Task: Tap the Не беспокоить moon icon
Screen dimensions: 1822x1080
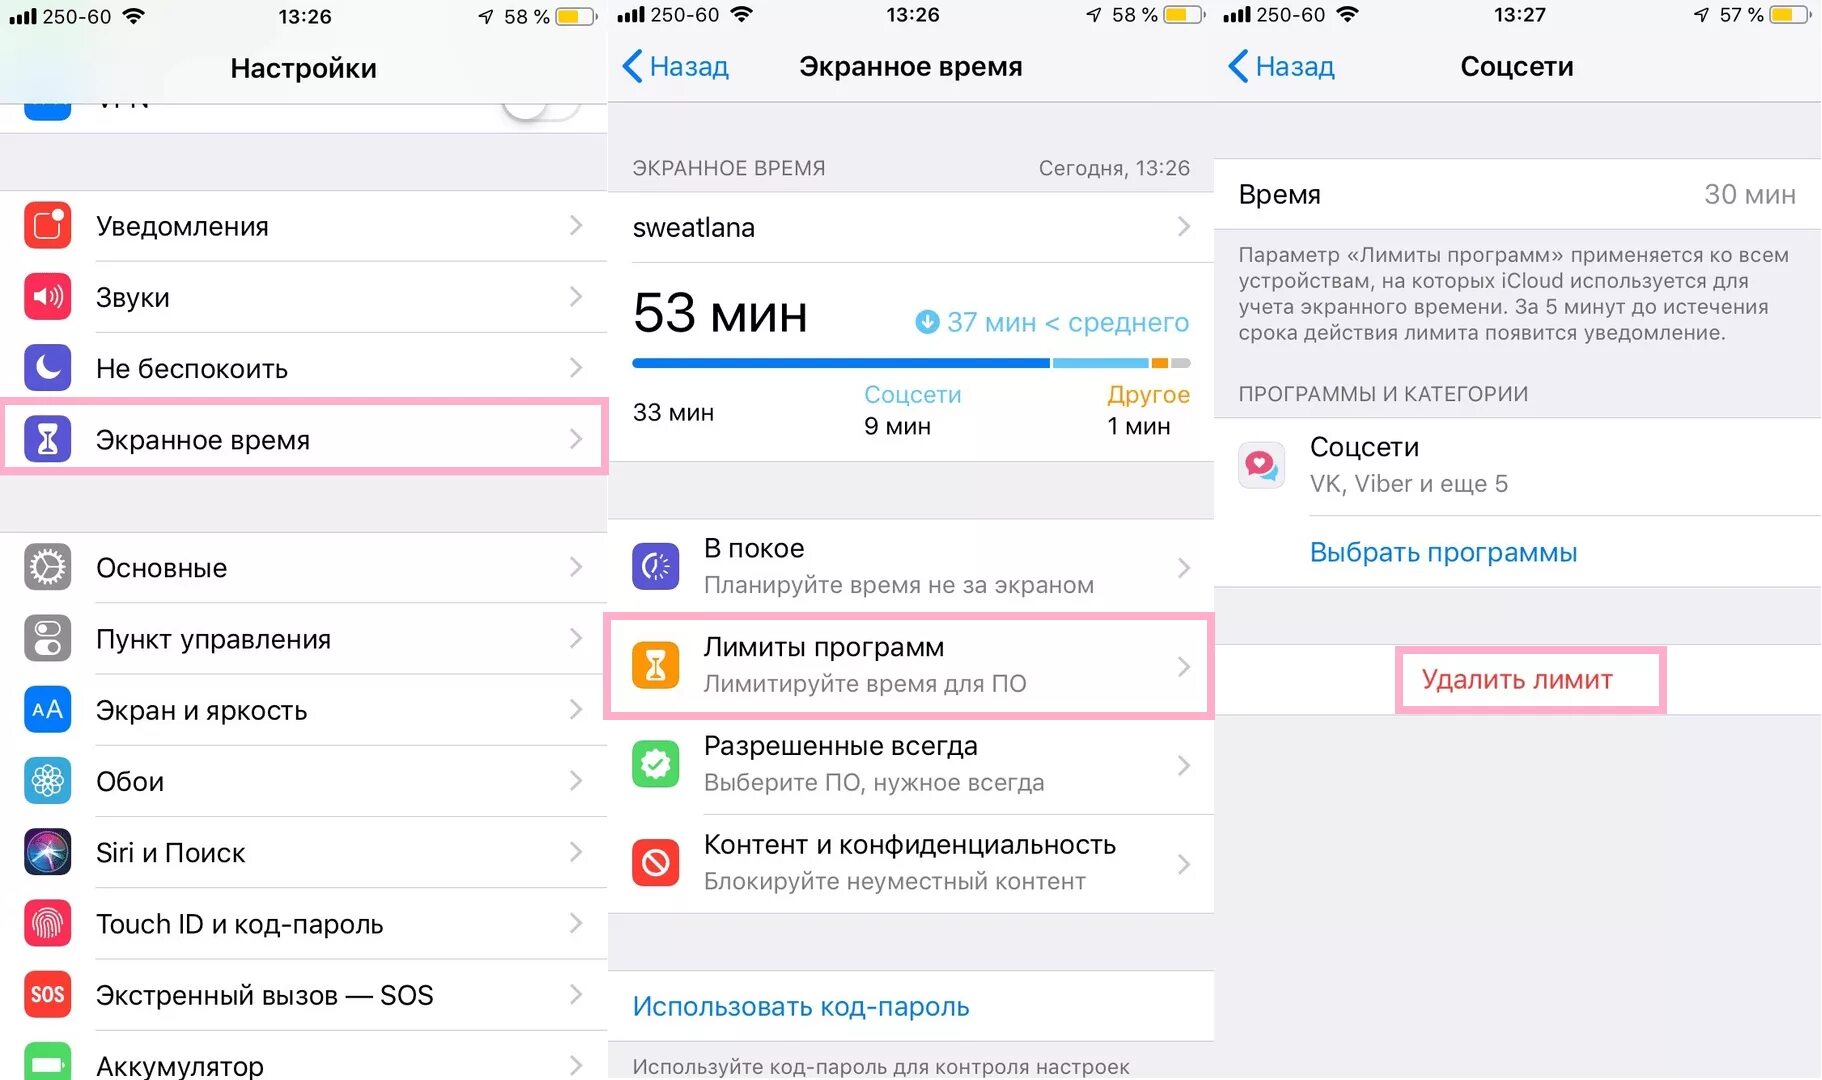Action: (x=47, y=368)
